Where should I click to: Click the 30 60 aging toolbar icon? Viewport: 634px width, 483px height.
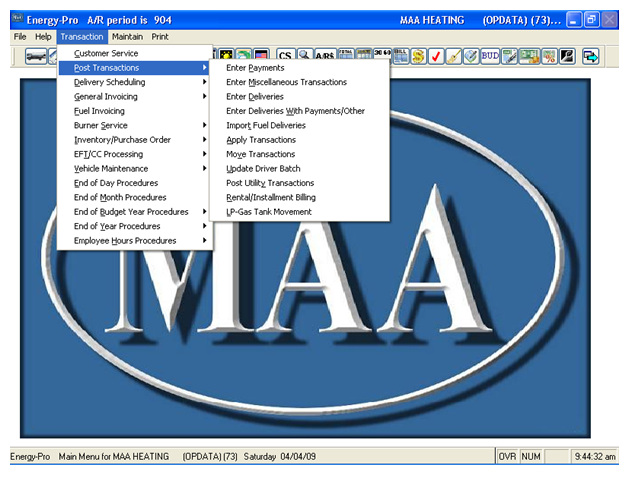point(382,56)
